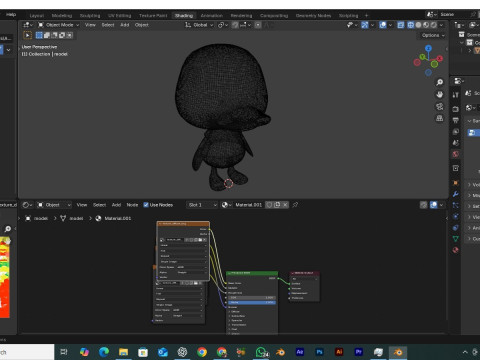Switch to the Modeling workspace tab
Viewport: 480px width, 360px height.
pyautogui.click(x=62, y=15)
